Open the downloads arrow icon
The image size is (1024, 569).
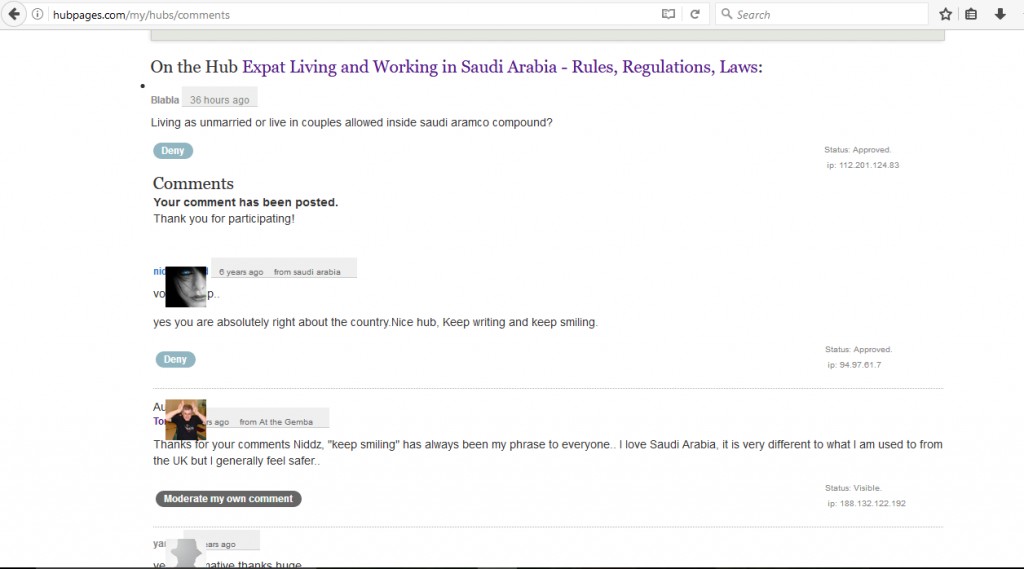[x=1000, y=14]
